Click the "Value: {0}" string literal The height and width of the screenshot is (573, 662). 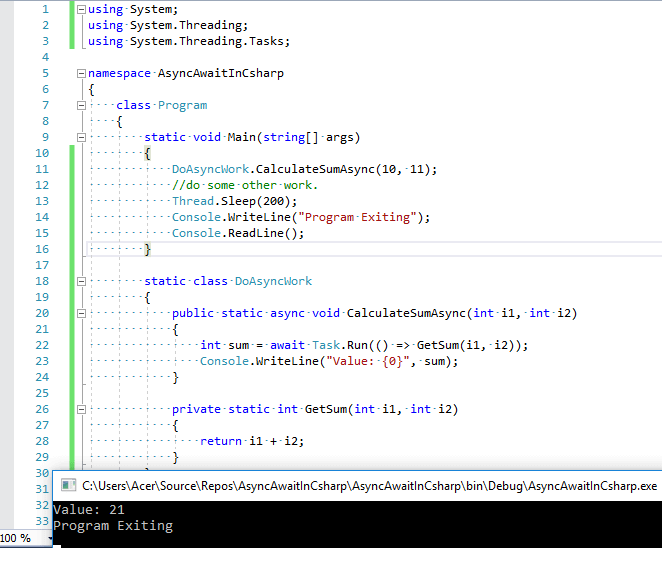click(374, 361)
